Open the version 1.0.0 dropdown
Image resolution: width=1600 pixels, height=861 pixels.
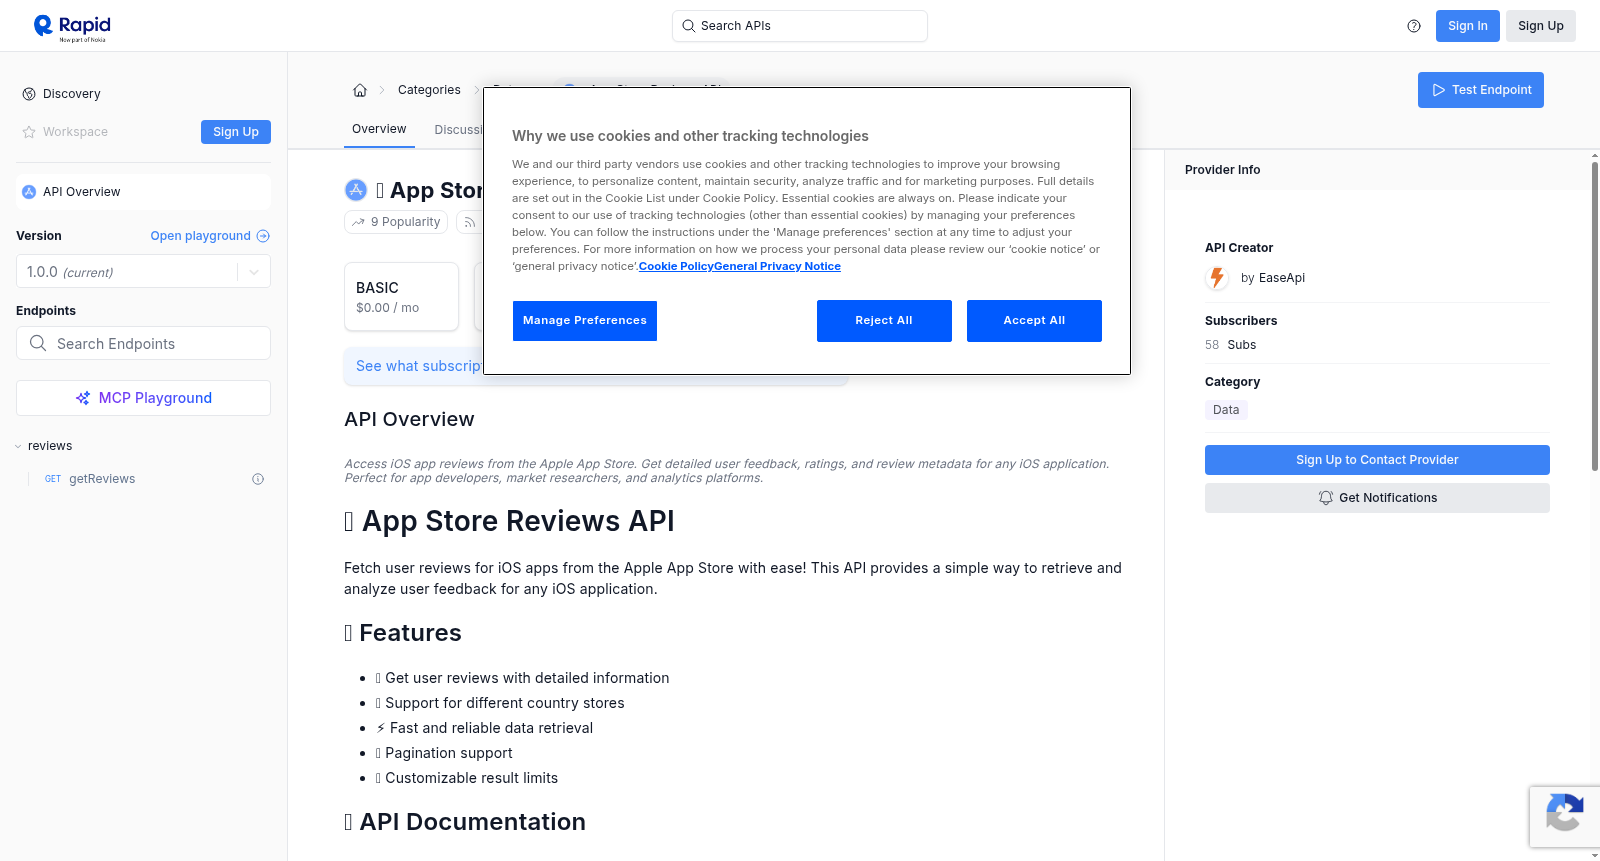click(143, 272)
